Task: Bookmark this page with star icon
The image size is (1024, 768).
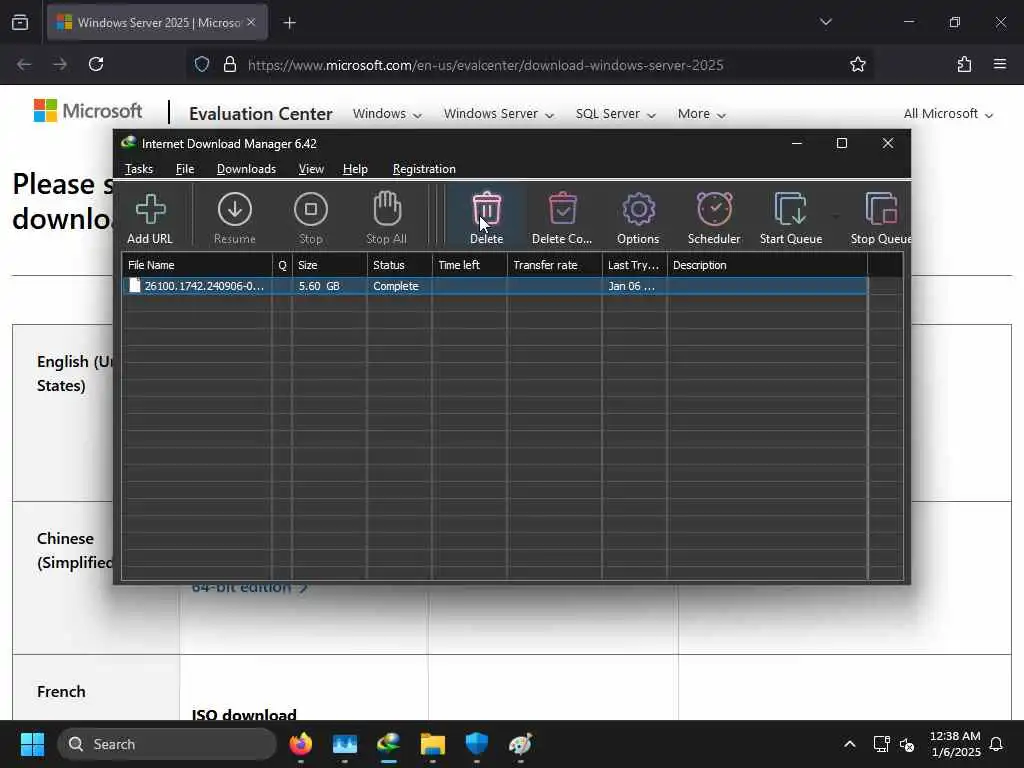Action: 857,64
